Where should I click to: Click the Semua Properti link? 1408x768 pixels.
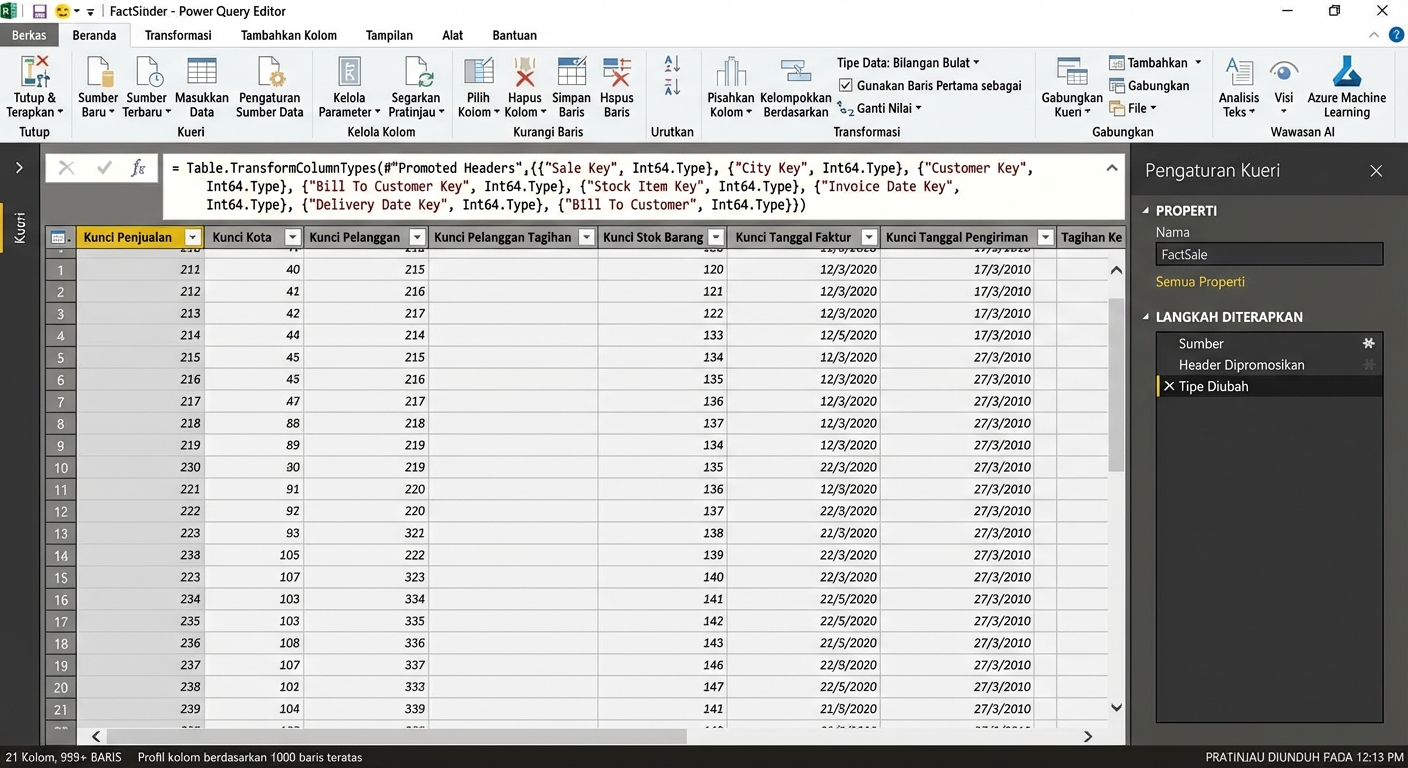tap(1200, 281)
